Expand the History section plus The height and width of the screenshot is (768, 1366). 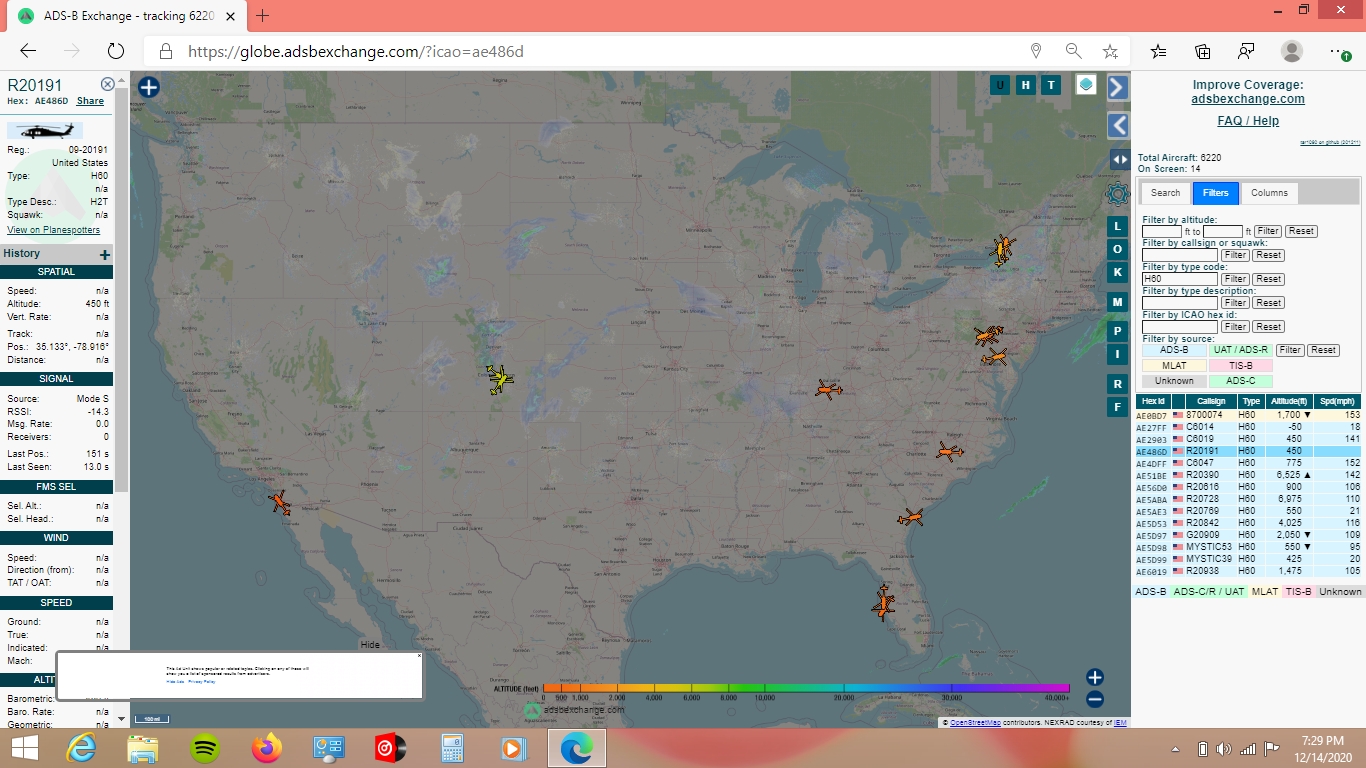click(105, 254)
